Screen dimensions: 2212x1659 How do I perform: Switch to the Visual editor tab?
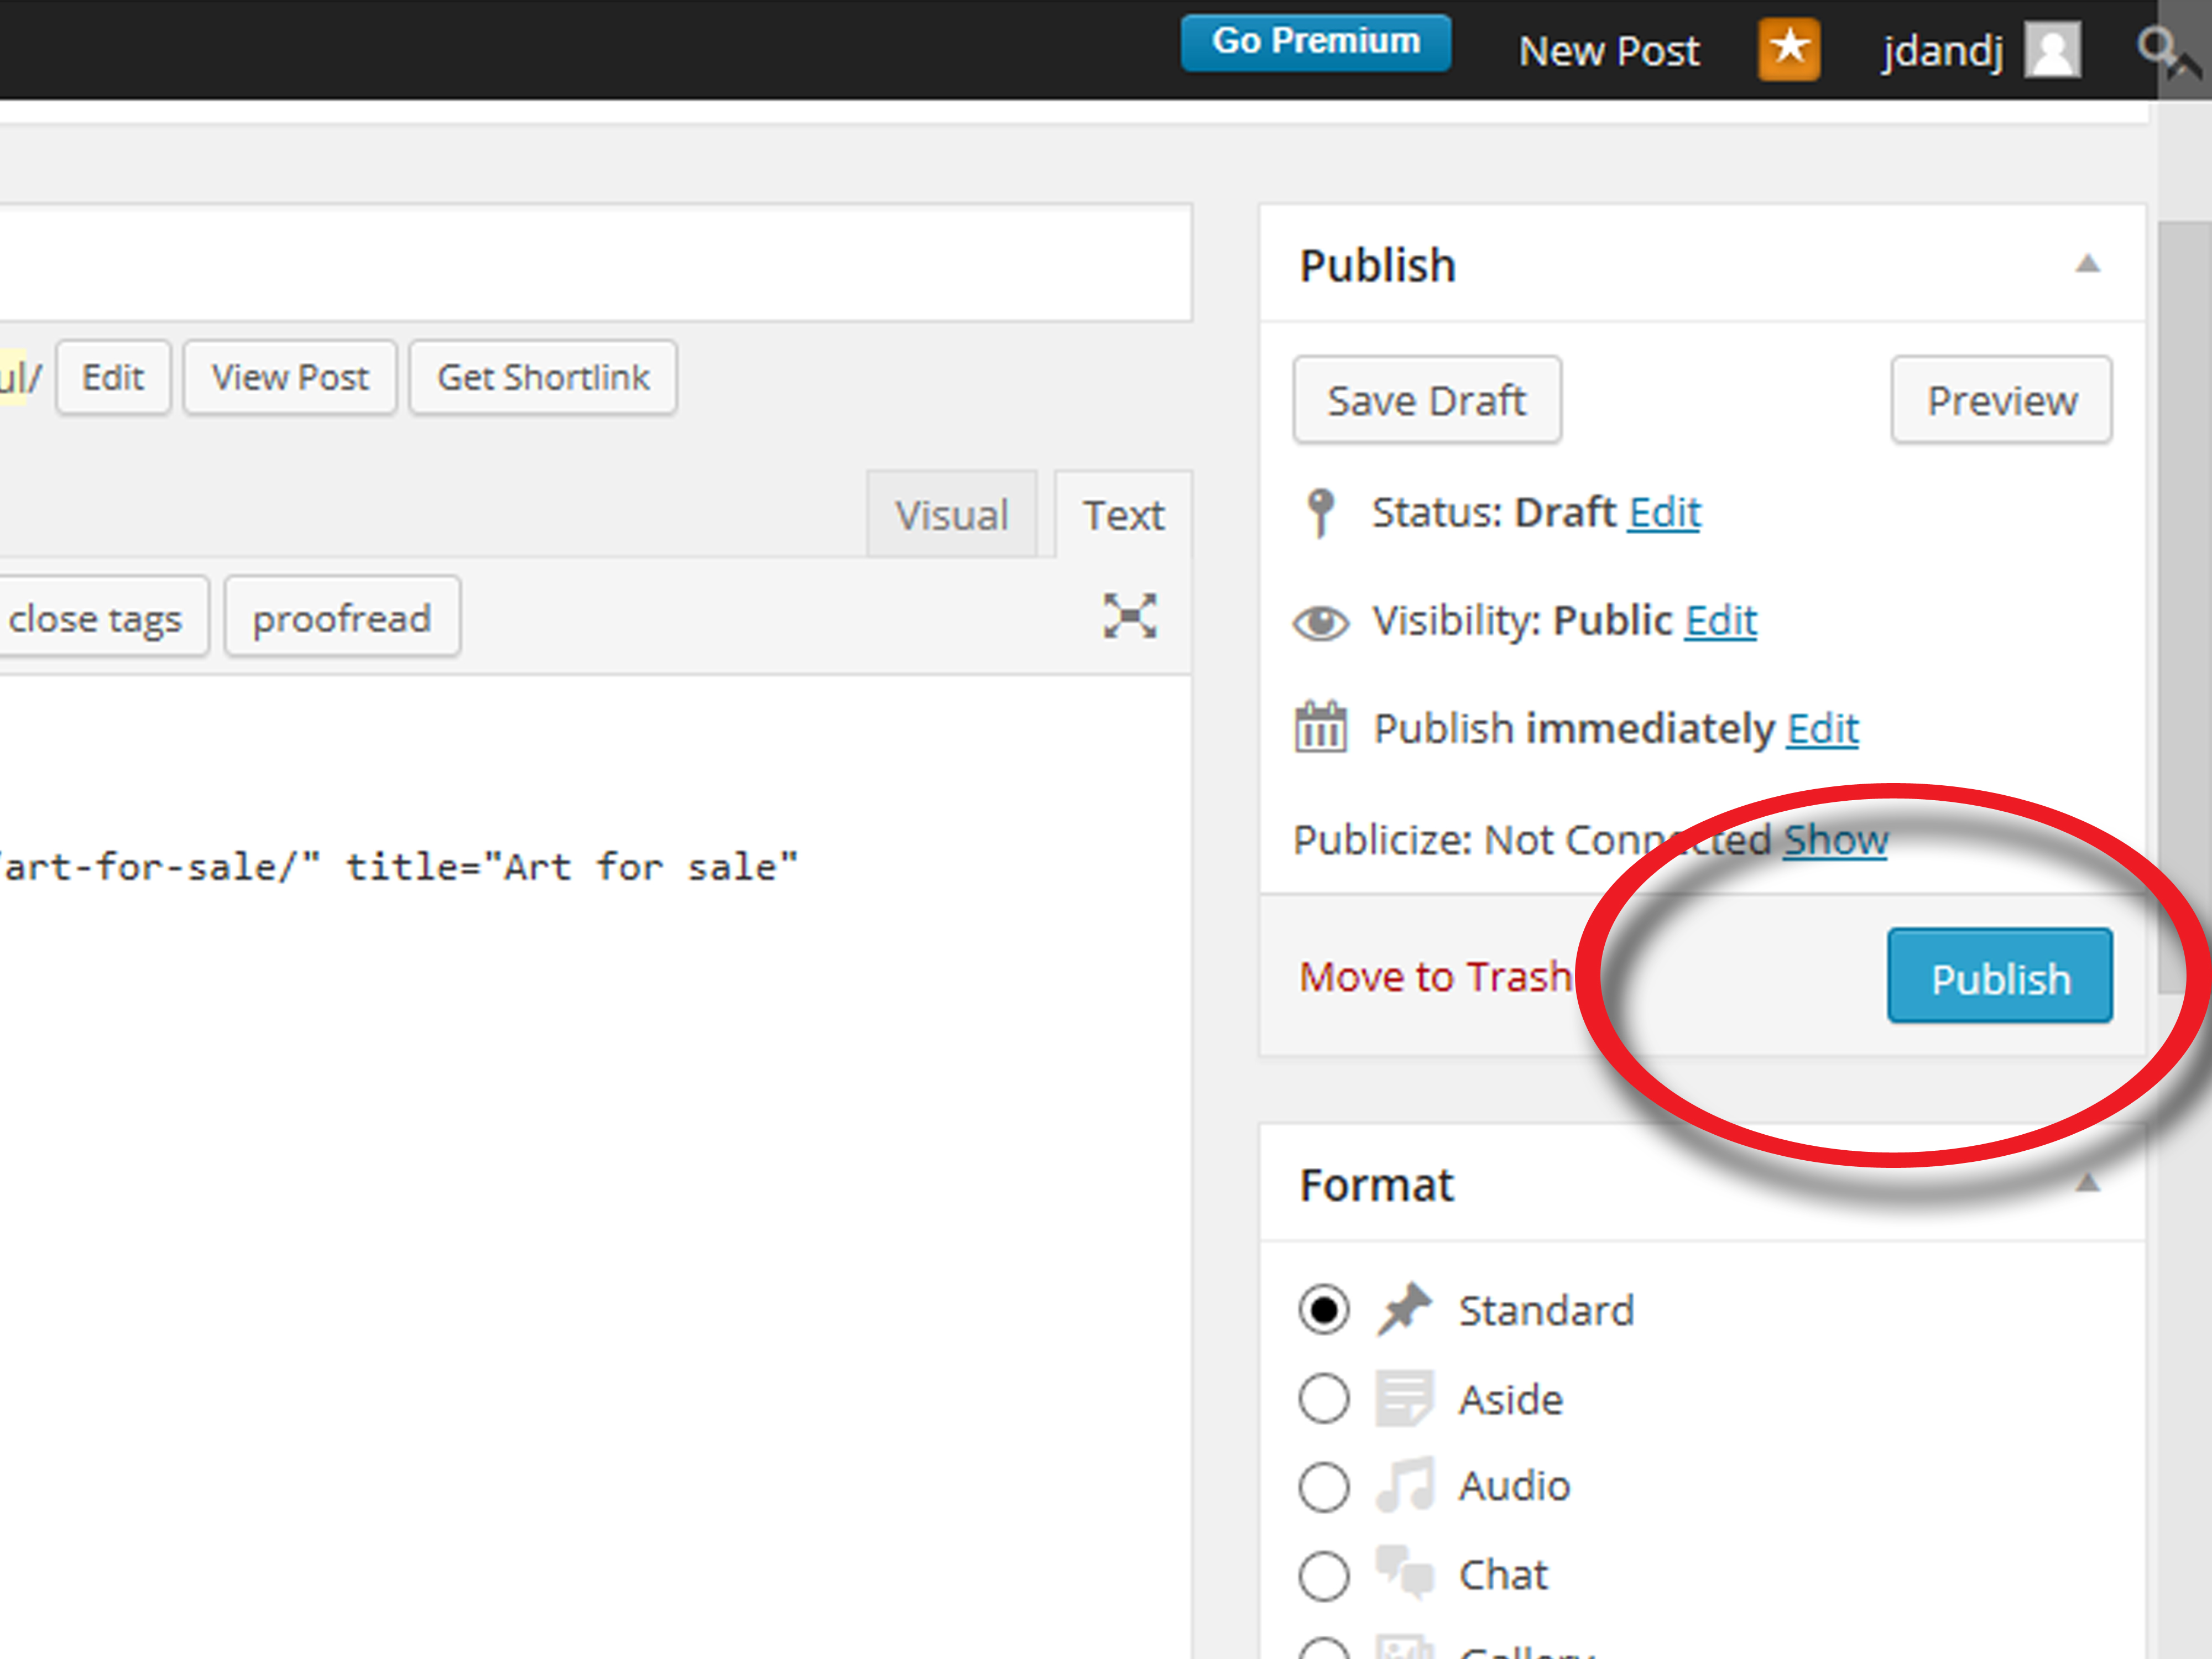(x=951, y=516)
